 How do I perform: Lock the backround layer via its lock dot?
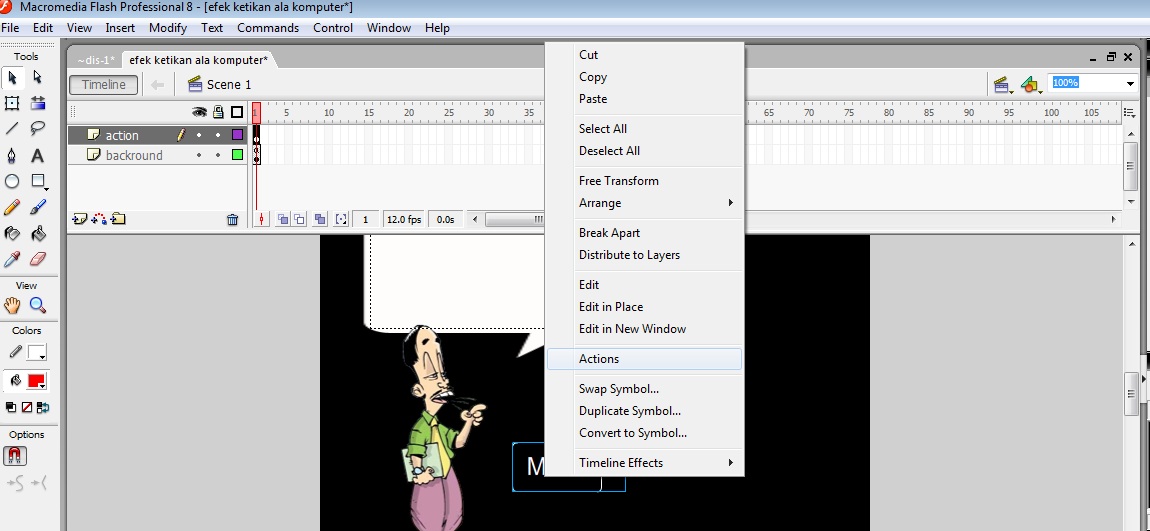coord(218,155)
